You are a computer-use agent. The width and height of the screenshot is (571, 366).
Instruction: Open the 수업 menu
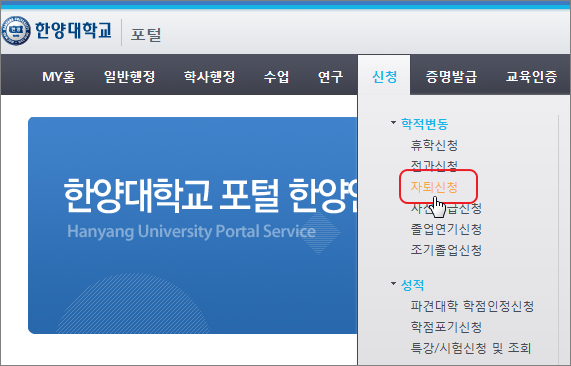pos(276,76)
